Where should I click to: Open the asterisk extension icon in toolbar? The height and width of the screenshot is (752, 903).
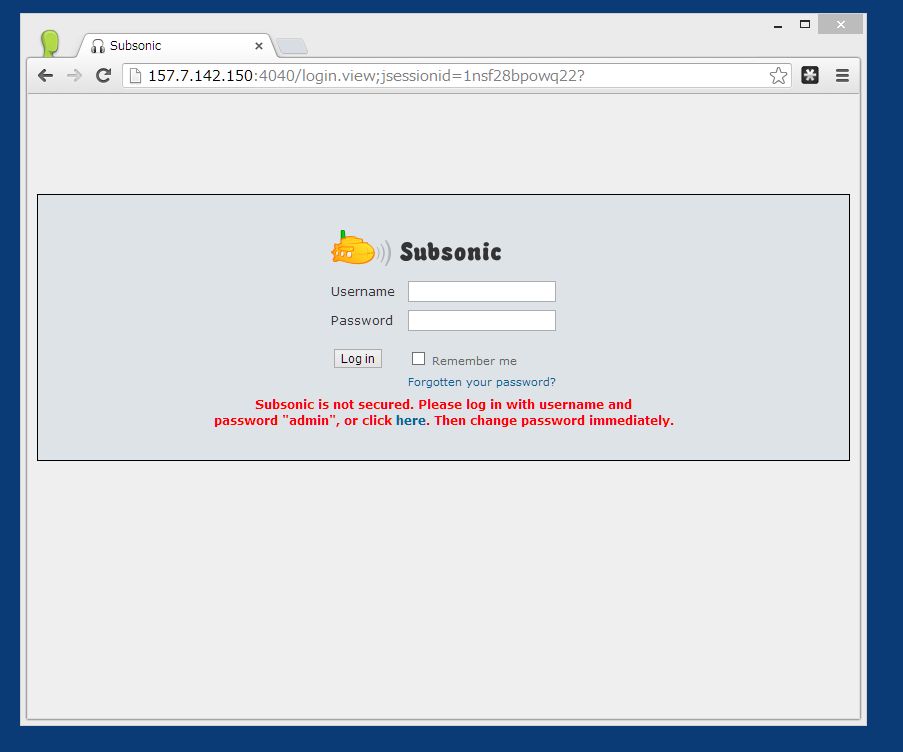(x=810, y=75)
